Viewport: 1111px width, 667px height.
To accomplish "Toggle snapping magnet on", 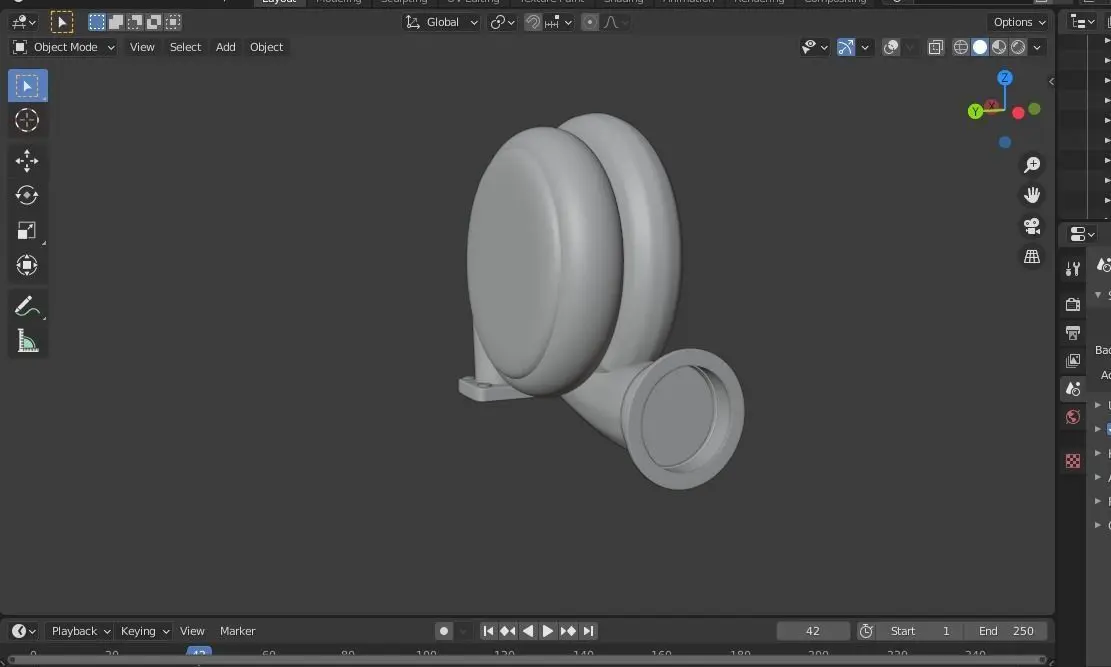I will [x=532, y=23].
